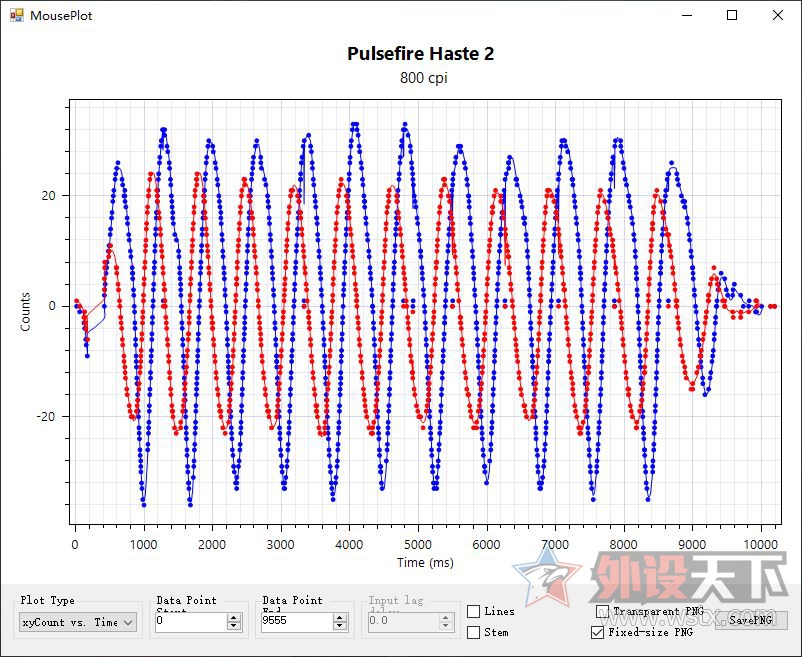The width and height of the screenshot is (802, 657).
Task: Open the Plot Type dropdown
Action: pos(78,622)
